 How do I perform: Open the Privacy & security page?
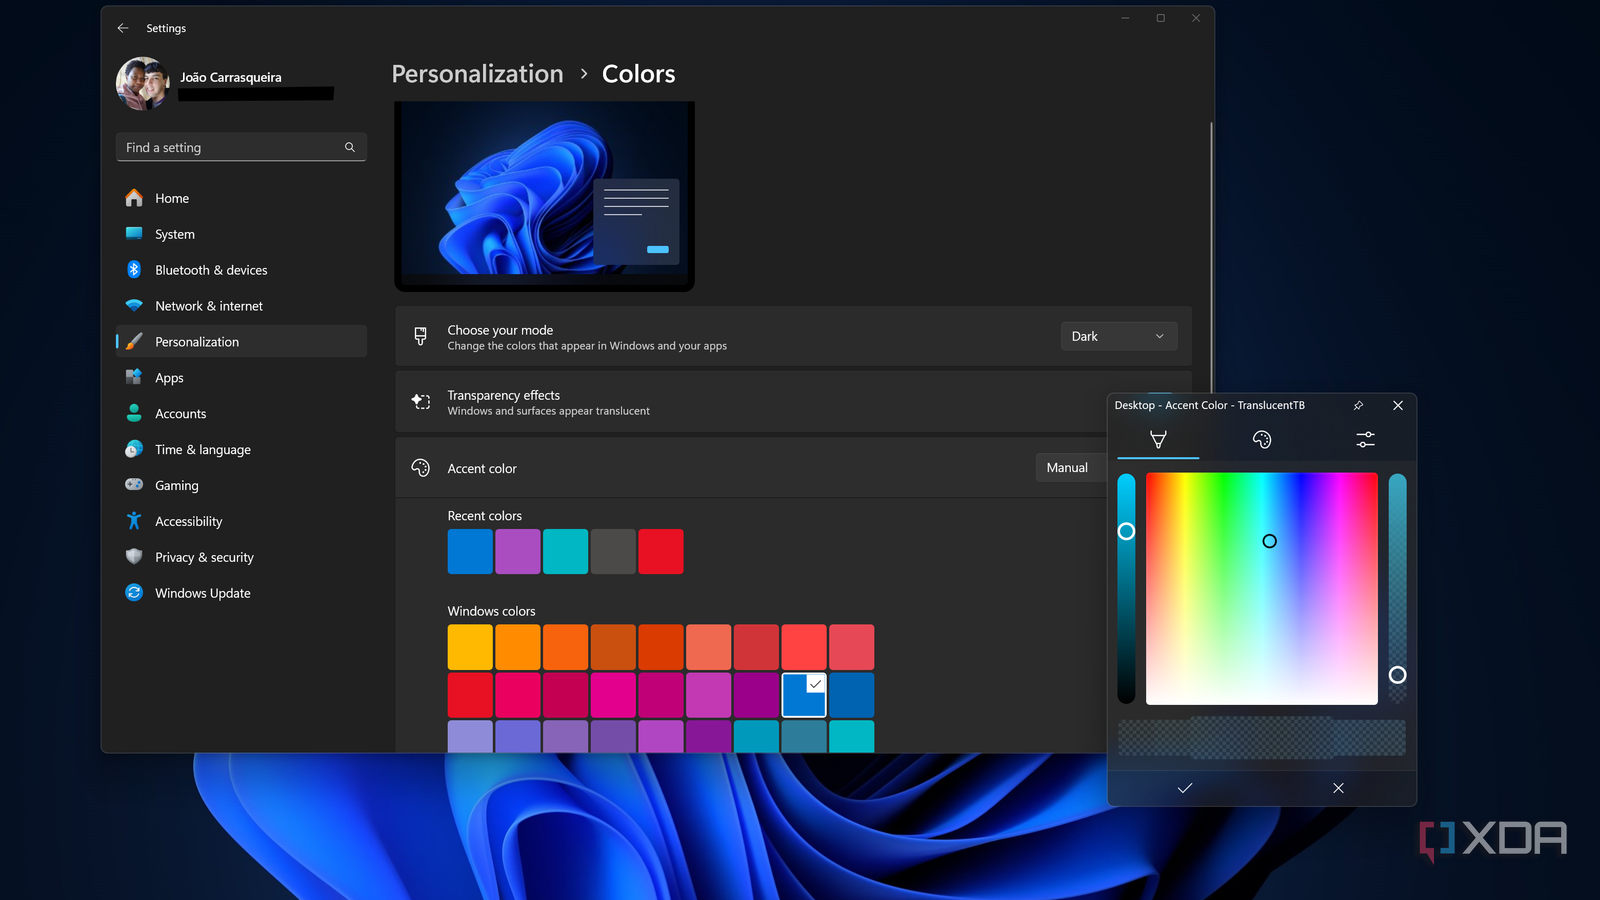pos(204,557)
